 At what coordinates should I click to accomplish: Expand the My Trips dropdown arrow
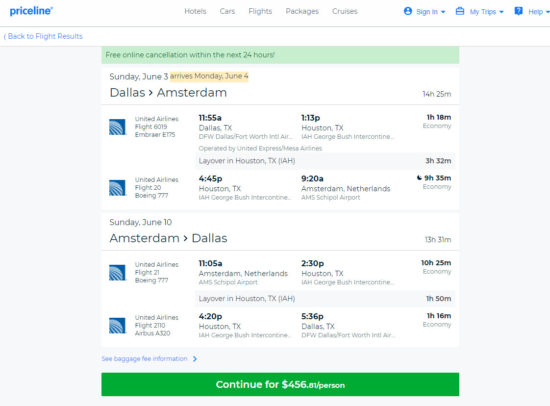point(501,12)
